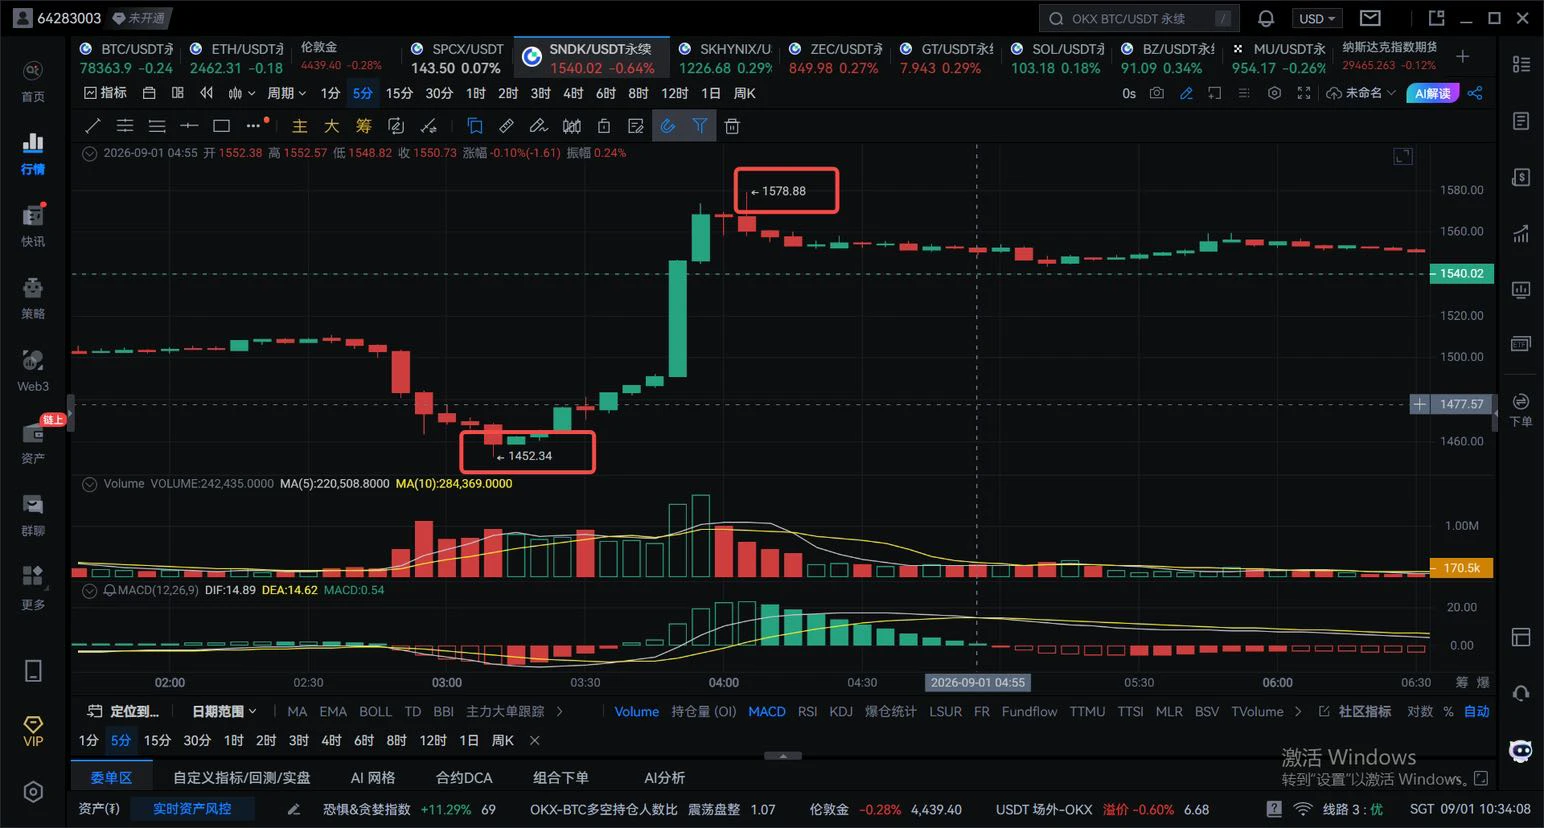
Task: Take a chart screenshot with camera icon
Action: [x=1157, y=93]
